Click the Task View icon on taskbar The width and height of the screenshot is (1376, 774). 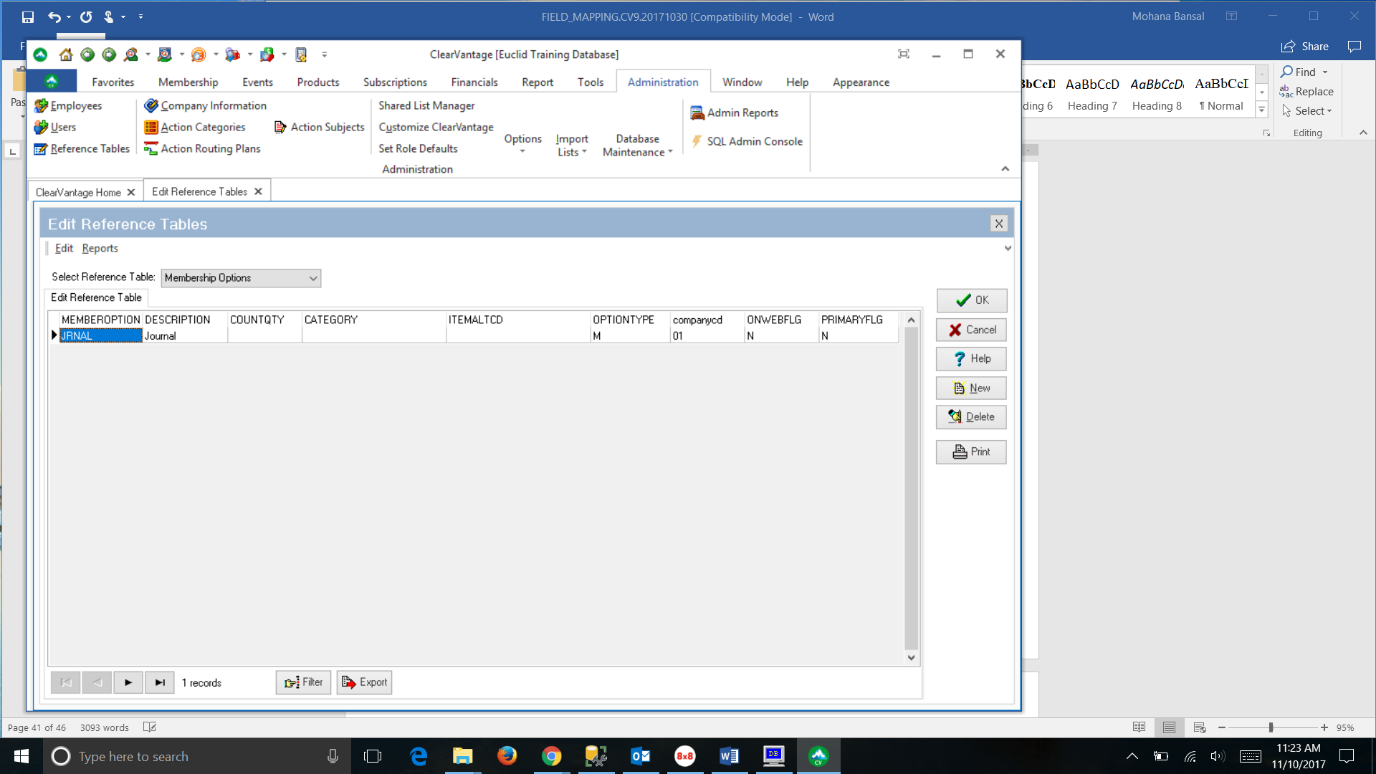point(373,756)
